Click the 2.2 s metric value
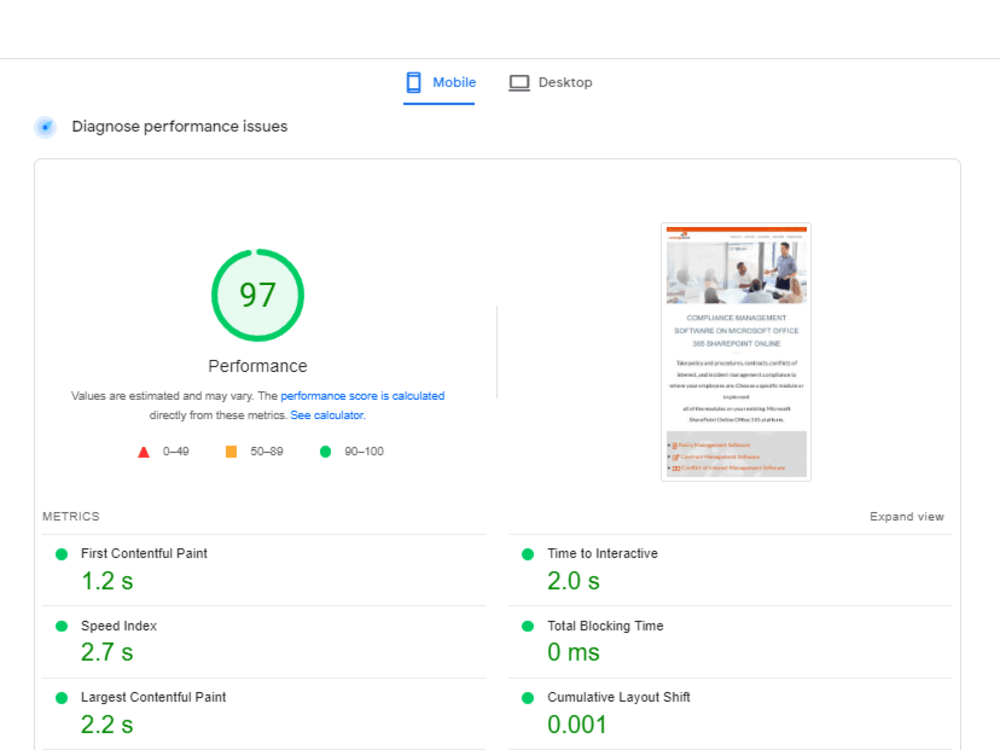Viewport: 1000px width, 750px height. (x=107, y=724)
